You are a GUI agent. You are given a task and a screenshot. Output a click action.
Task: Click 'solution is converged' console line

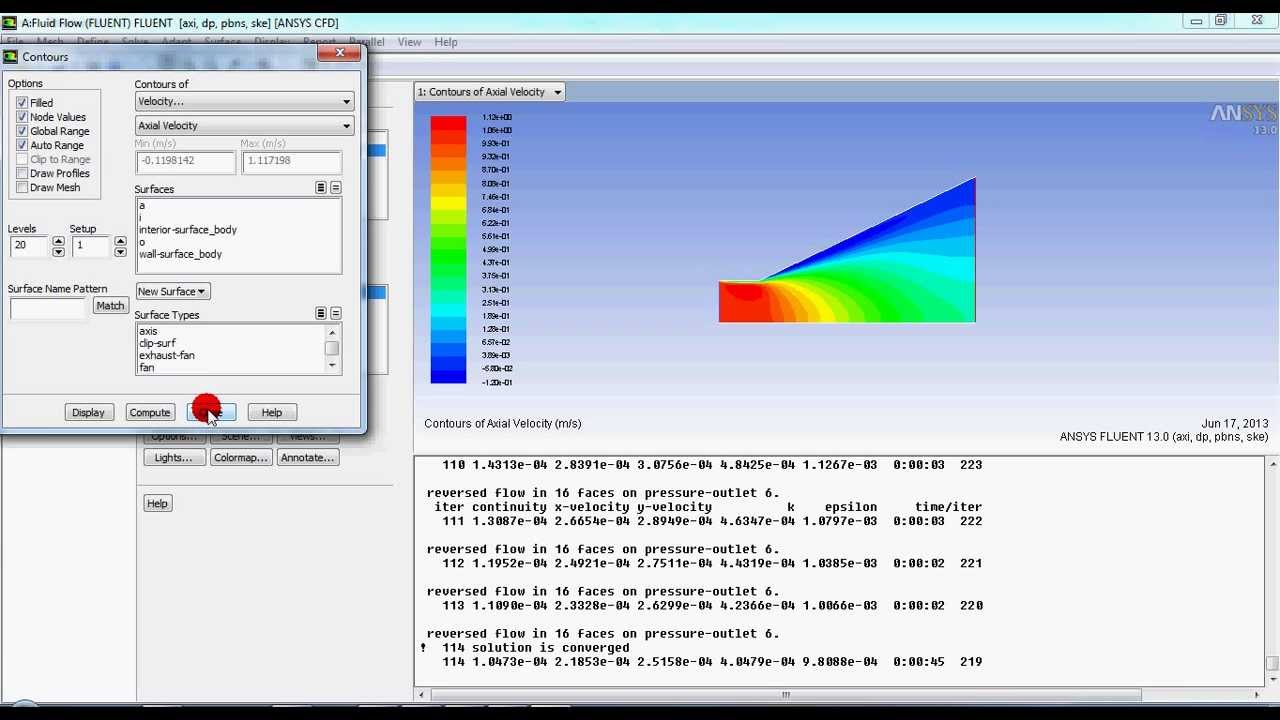pyautogui.click(x=536, y=648)
